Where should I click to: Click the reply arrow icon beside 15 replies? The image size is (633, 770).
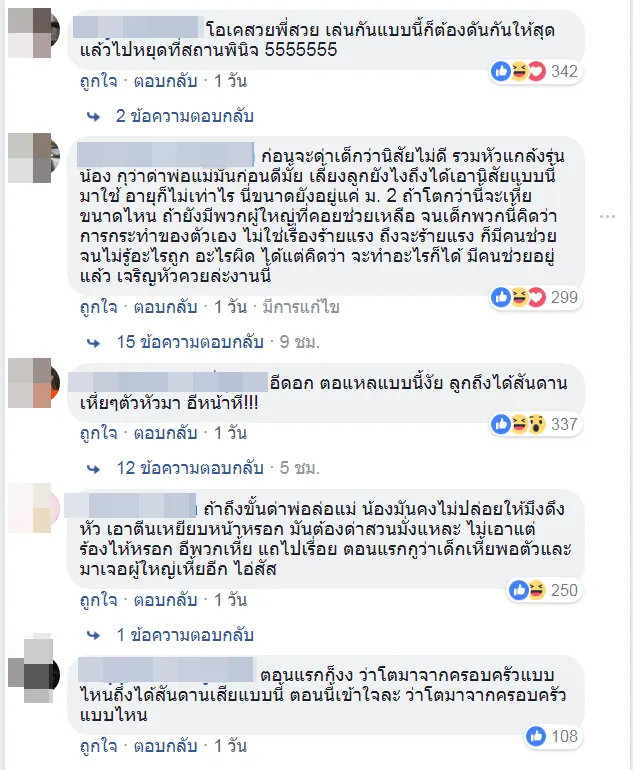point(93,343)
